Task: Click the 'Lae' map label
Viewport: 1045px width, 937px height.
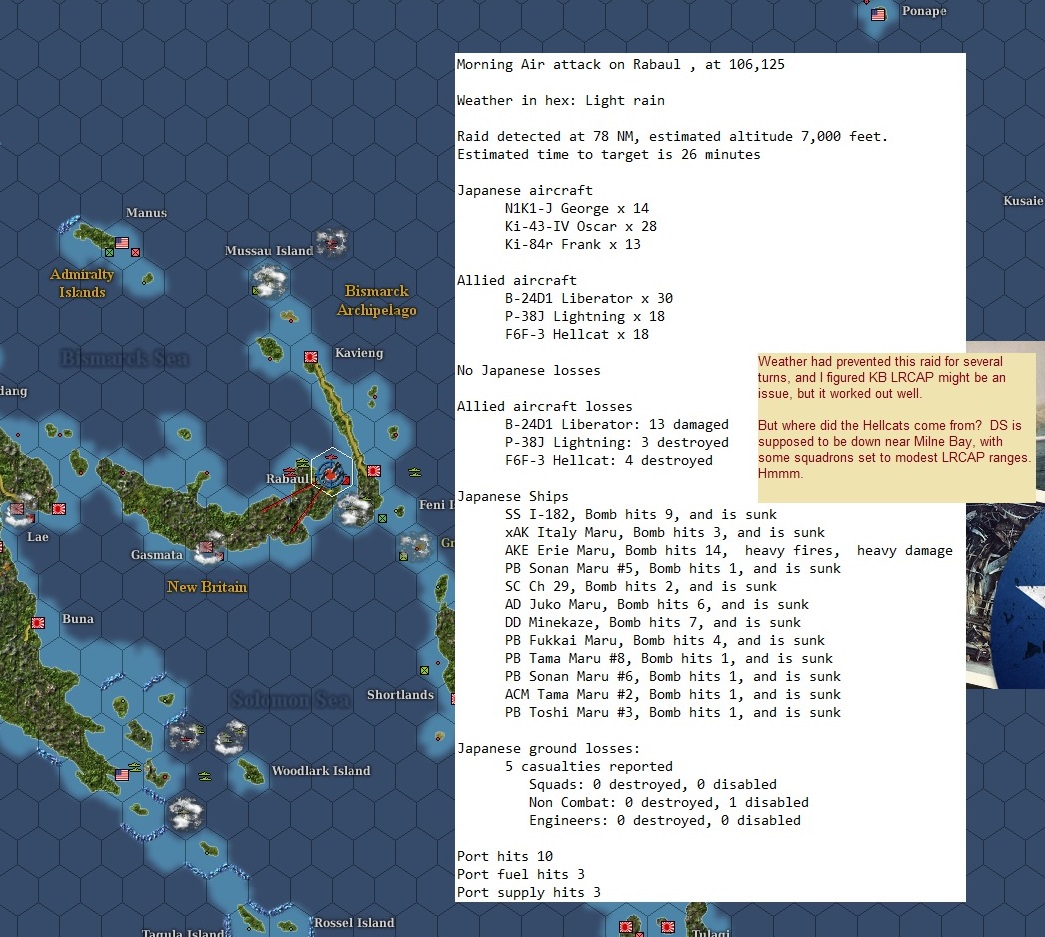Action: tap(37, 536)
